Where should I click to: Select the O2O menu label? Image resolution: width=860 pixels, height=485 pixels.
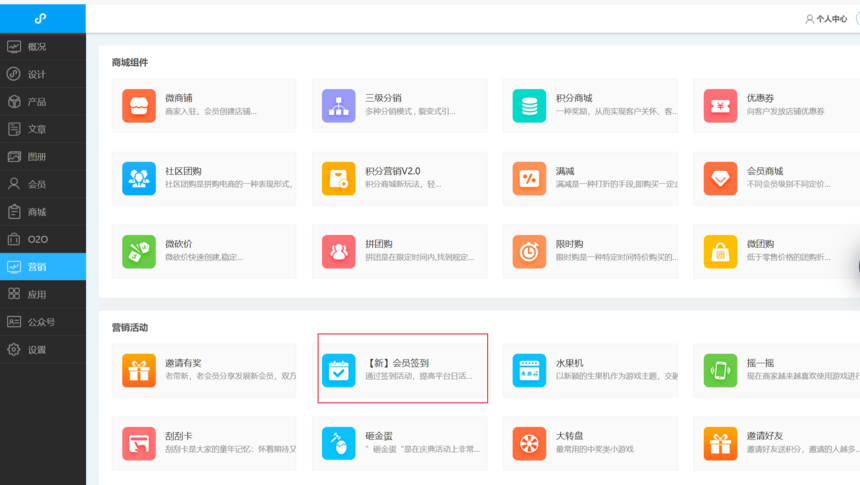point(38,239)
